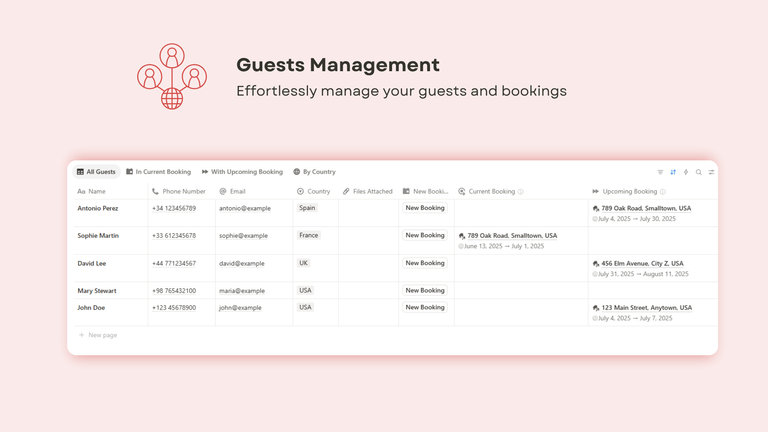
Task: Click the Phone Number column header
Action: tap(181, 192)
